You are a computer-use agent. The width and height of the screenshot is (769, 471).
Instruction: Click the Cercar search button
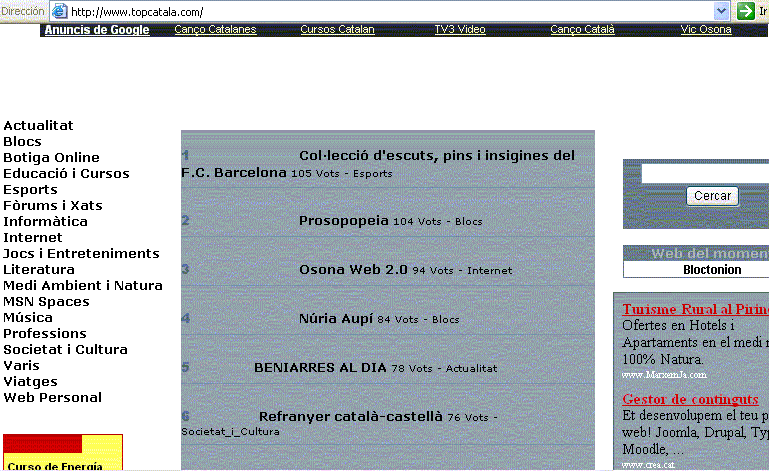(712, 196)
